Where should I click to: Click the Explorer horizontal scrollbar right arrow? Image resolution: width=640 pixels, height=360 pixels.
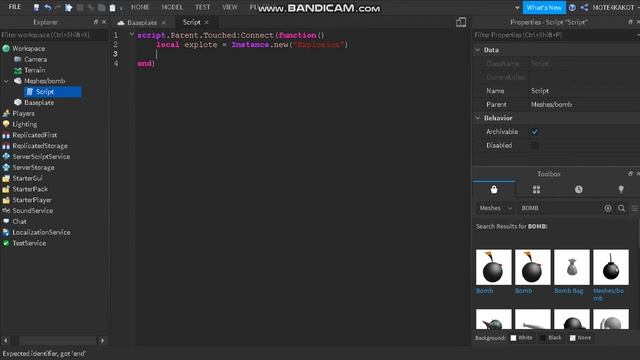102,340
